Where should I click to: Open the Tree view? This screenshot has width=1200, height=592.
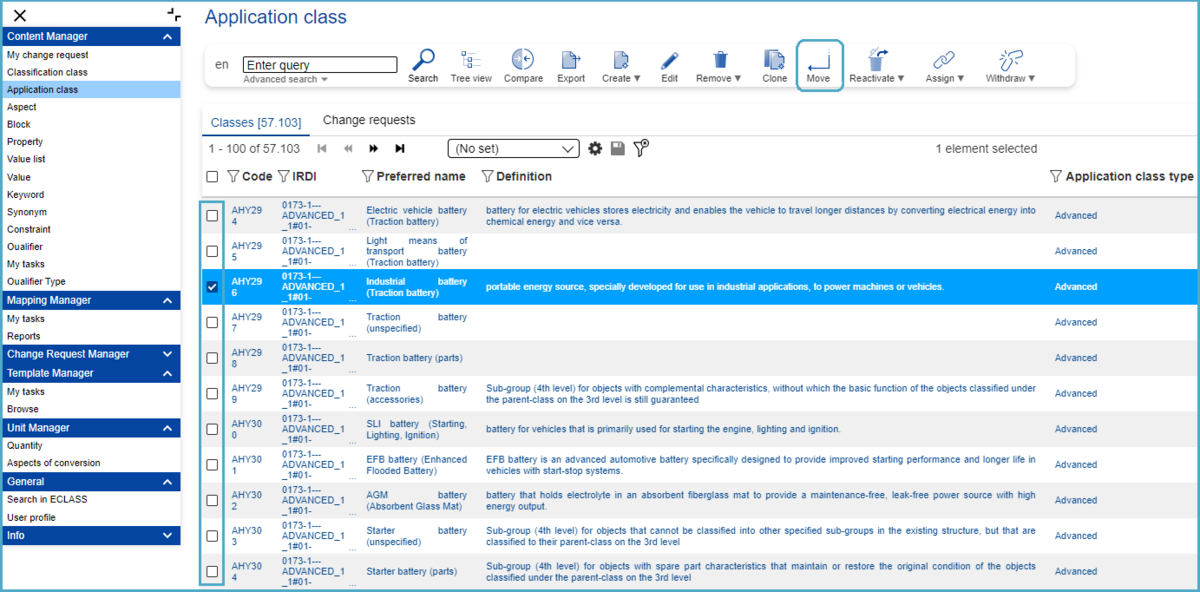coord(470,60)
